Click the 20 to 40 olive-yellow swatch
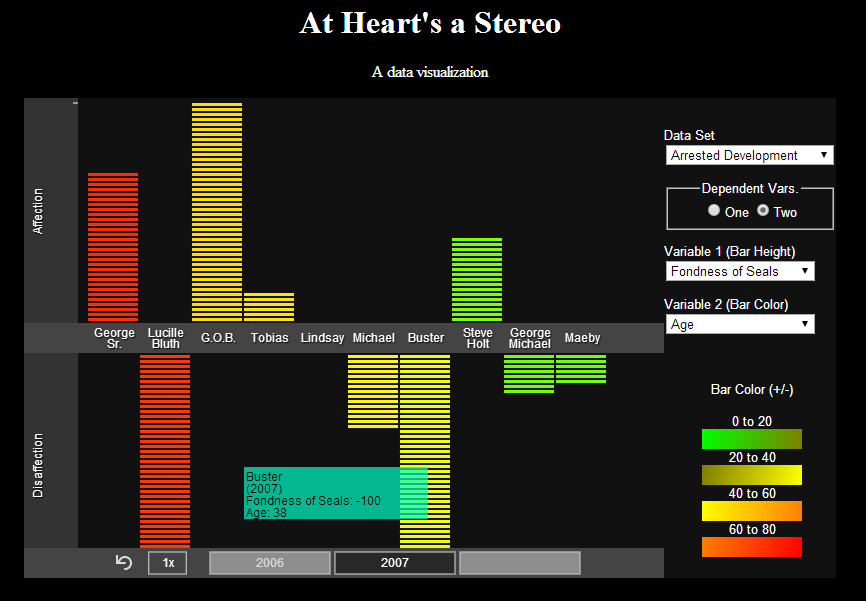This screenshot has height=601, width=866. 752,475
